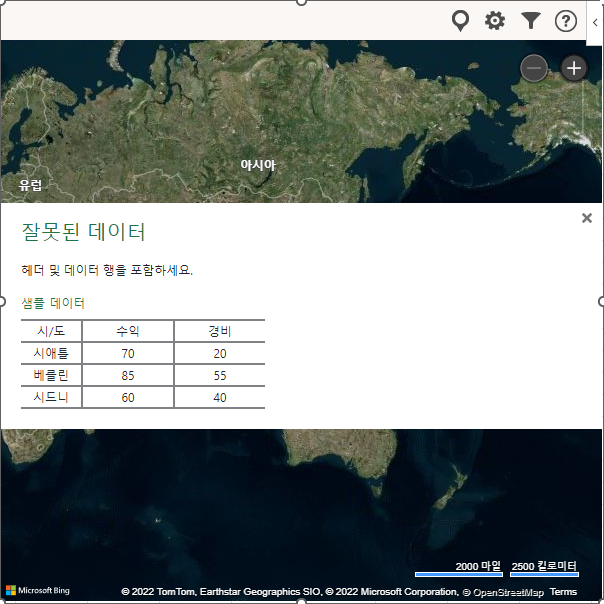Zoom in with the plus button

tap(574, 68)
